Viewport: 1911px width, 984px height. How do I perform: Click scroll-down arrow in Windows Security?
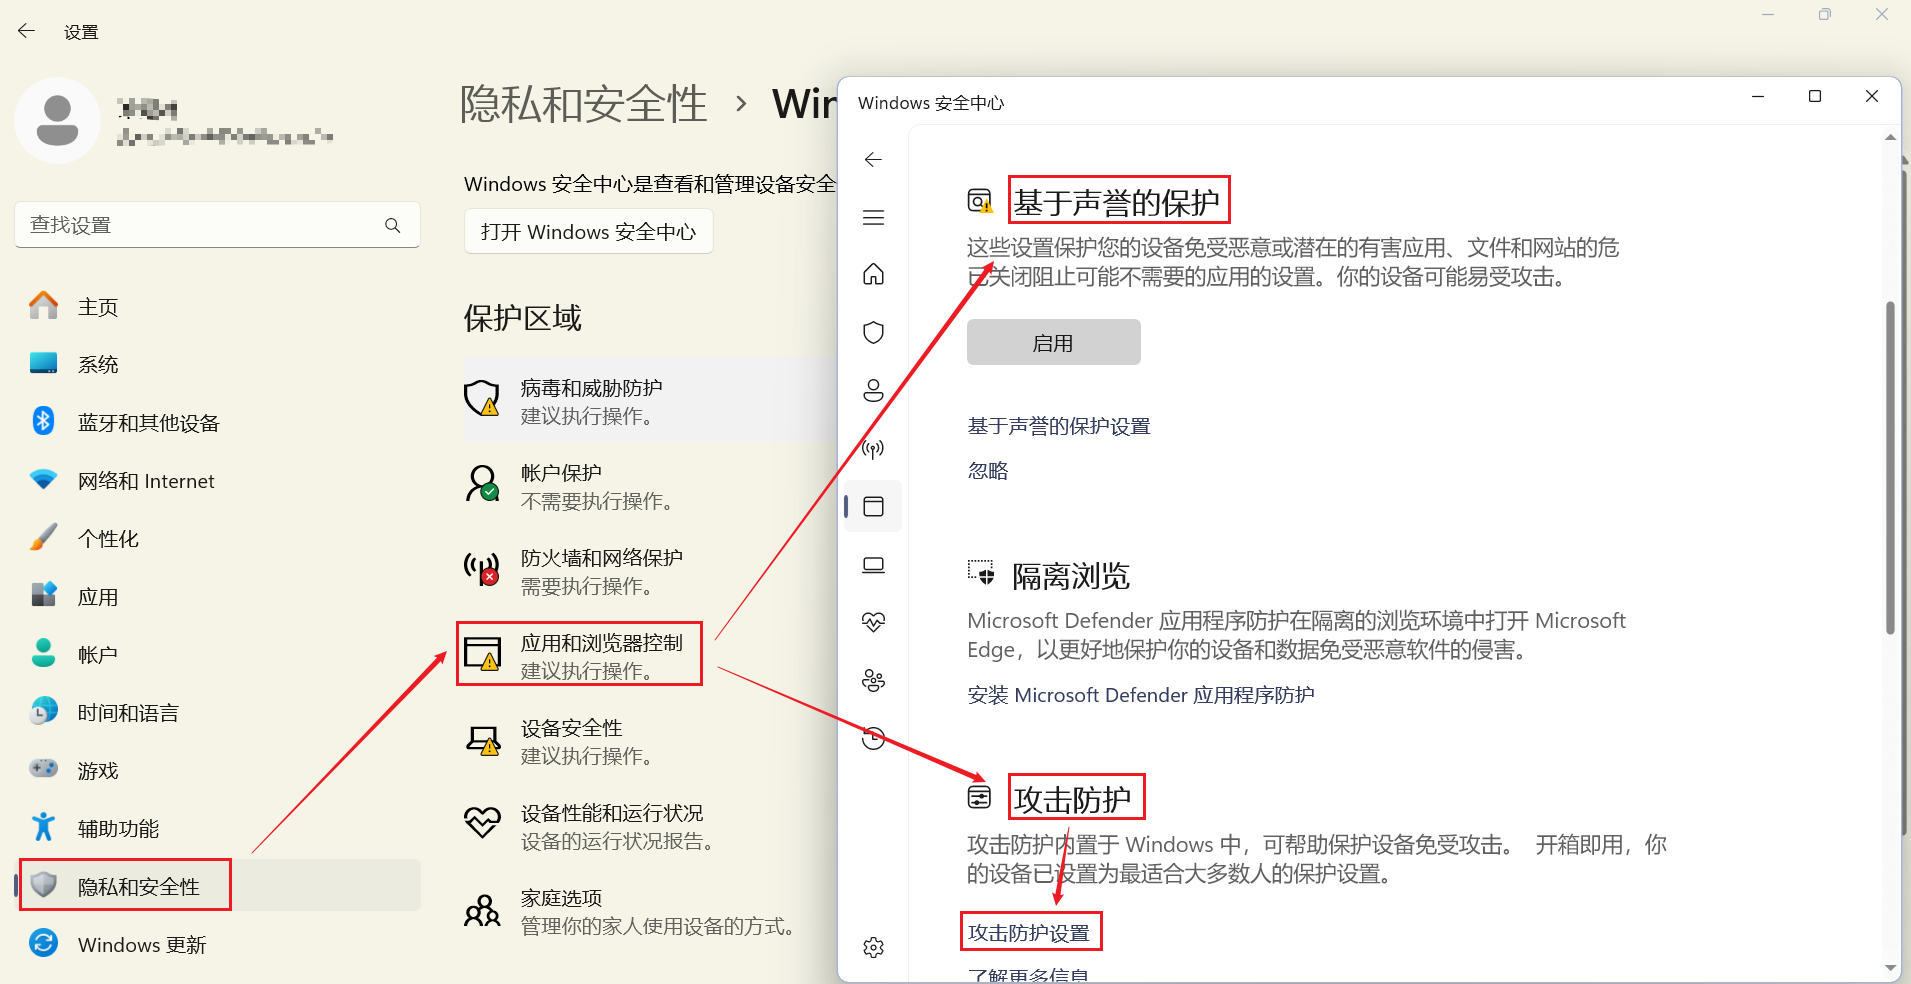pos(1890,968)
